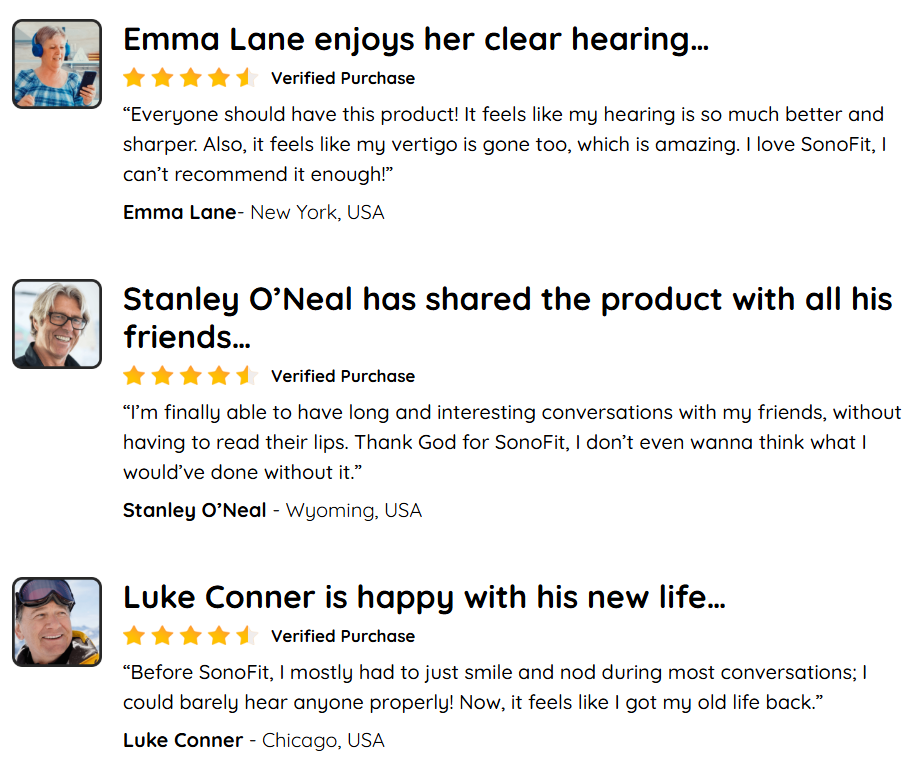Viewport: 909px width, 773px height.
Task: Click Stanley O'Neal's profile photo
Action: (x=57, y=324)
